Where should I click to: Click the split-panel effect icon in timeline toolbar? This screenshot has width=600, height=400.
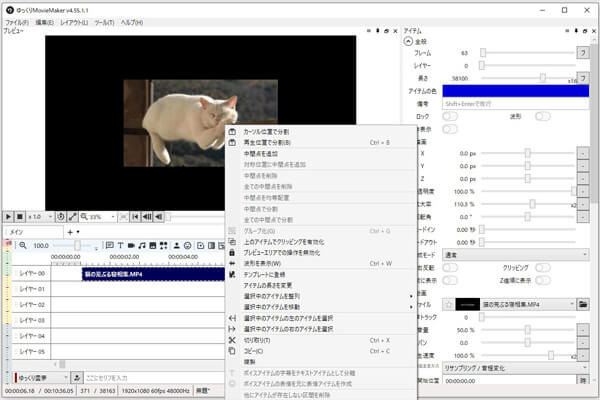click(211, 245)
